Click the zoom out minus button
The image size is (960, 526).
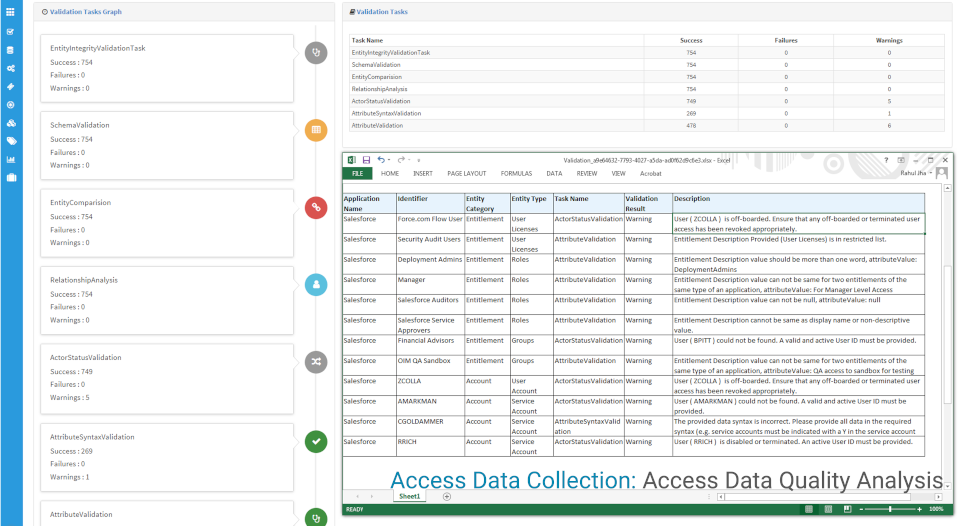(x=861, y=509)
